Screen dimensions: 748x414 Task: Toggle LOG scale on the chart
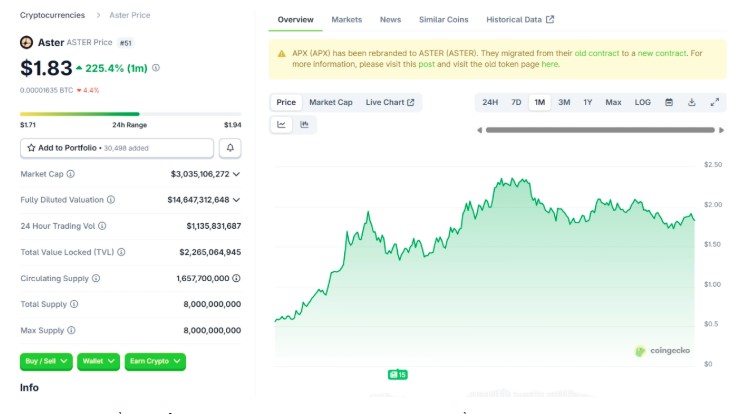click(x=642, y=102)
